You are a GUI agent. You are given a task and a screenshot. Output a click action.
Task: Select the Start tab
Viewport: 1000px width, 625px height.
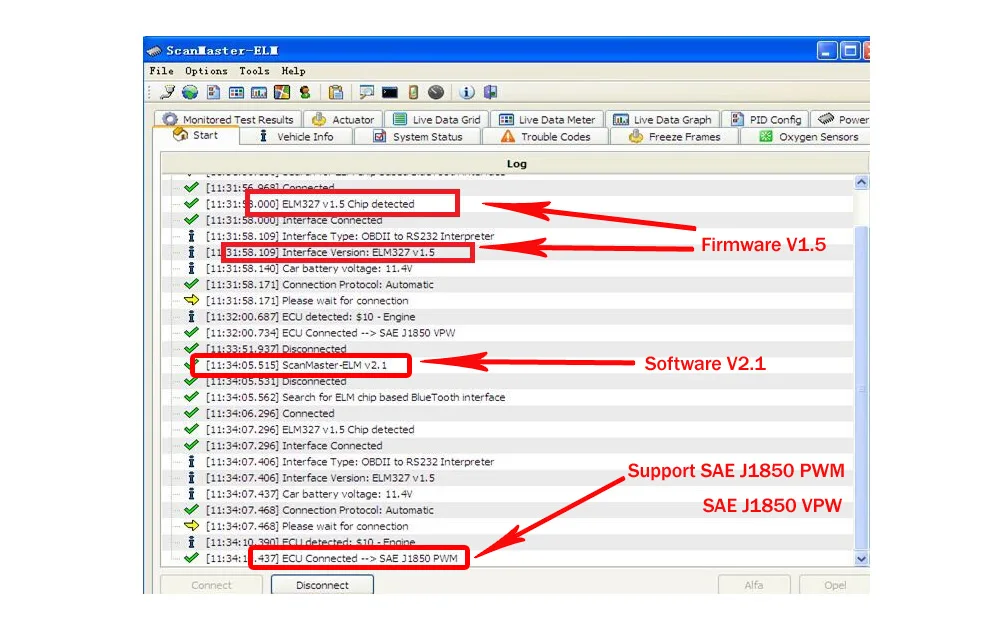point(196,135)
